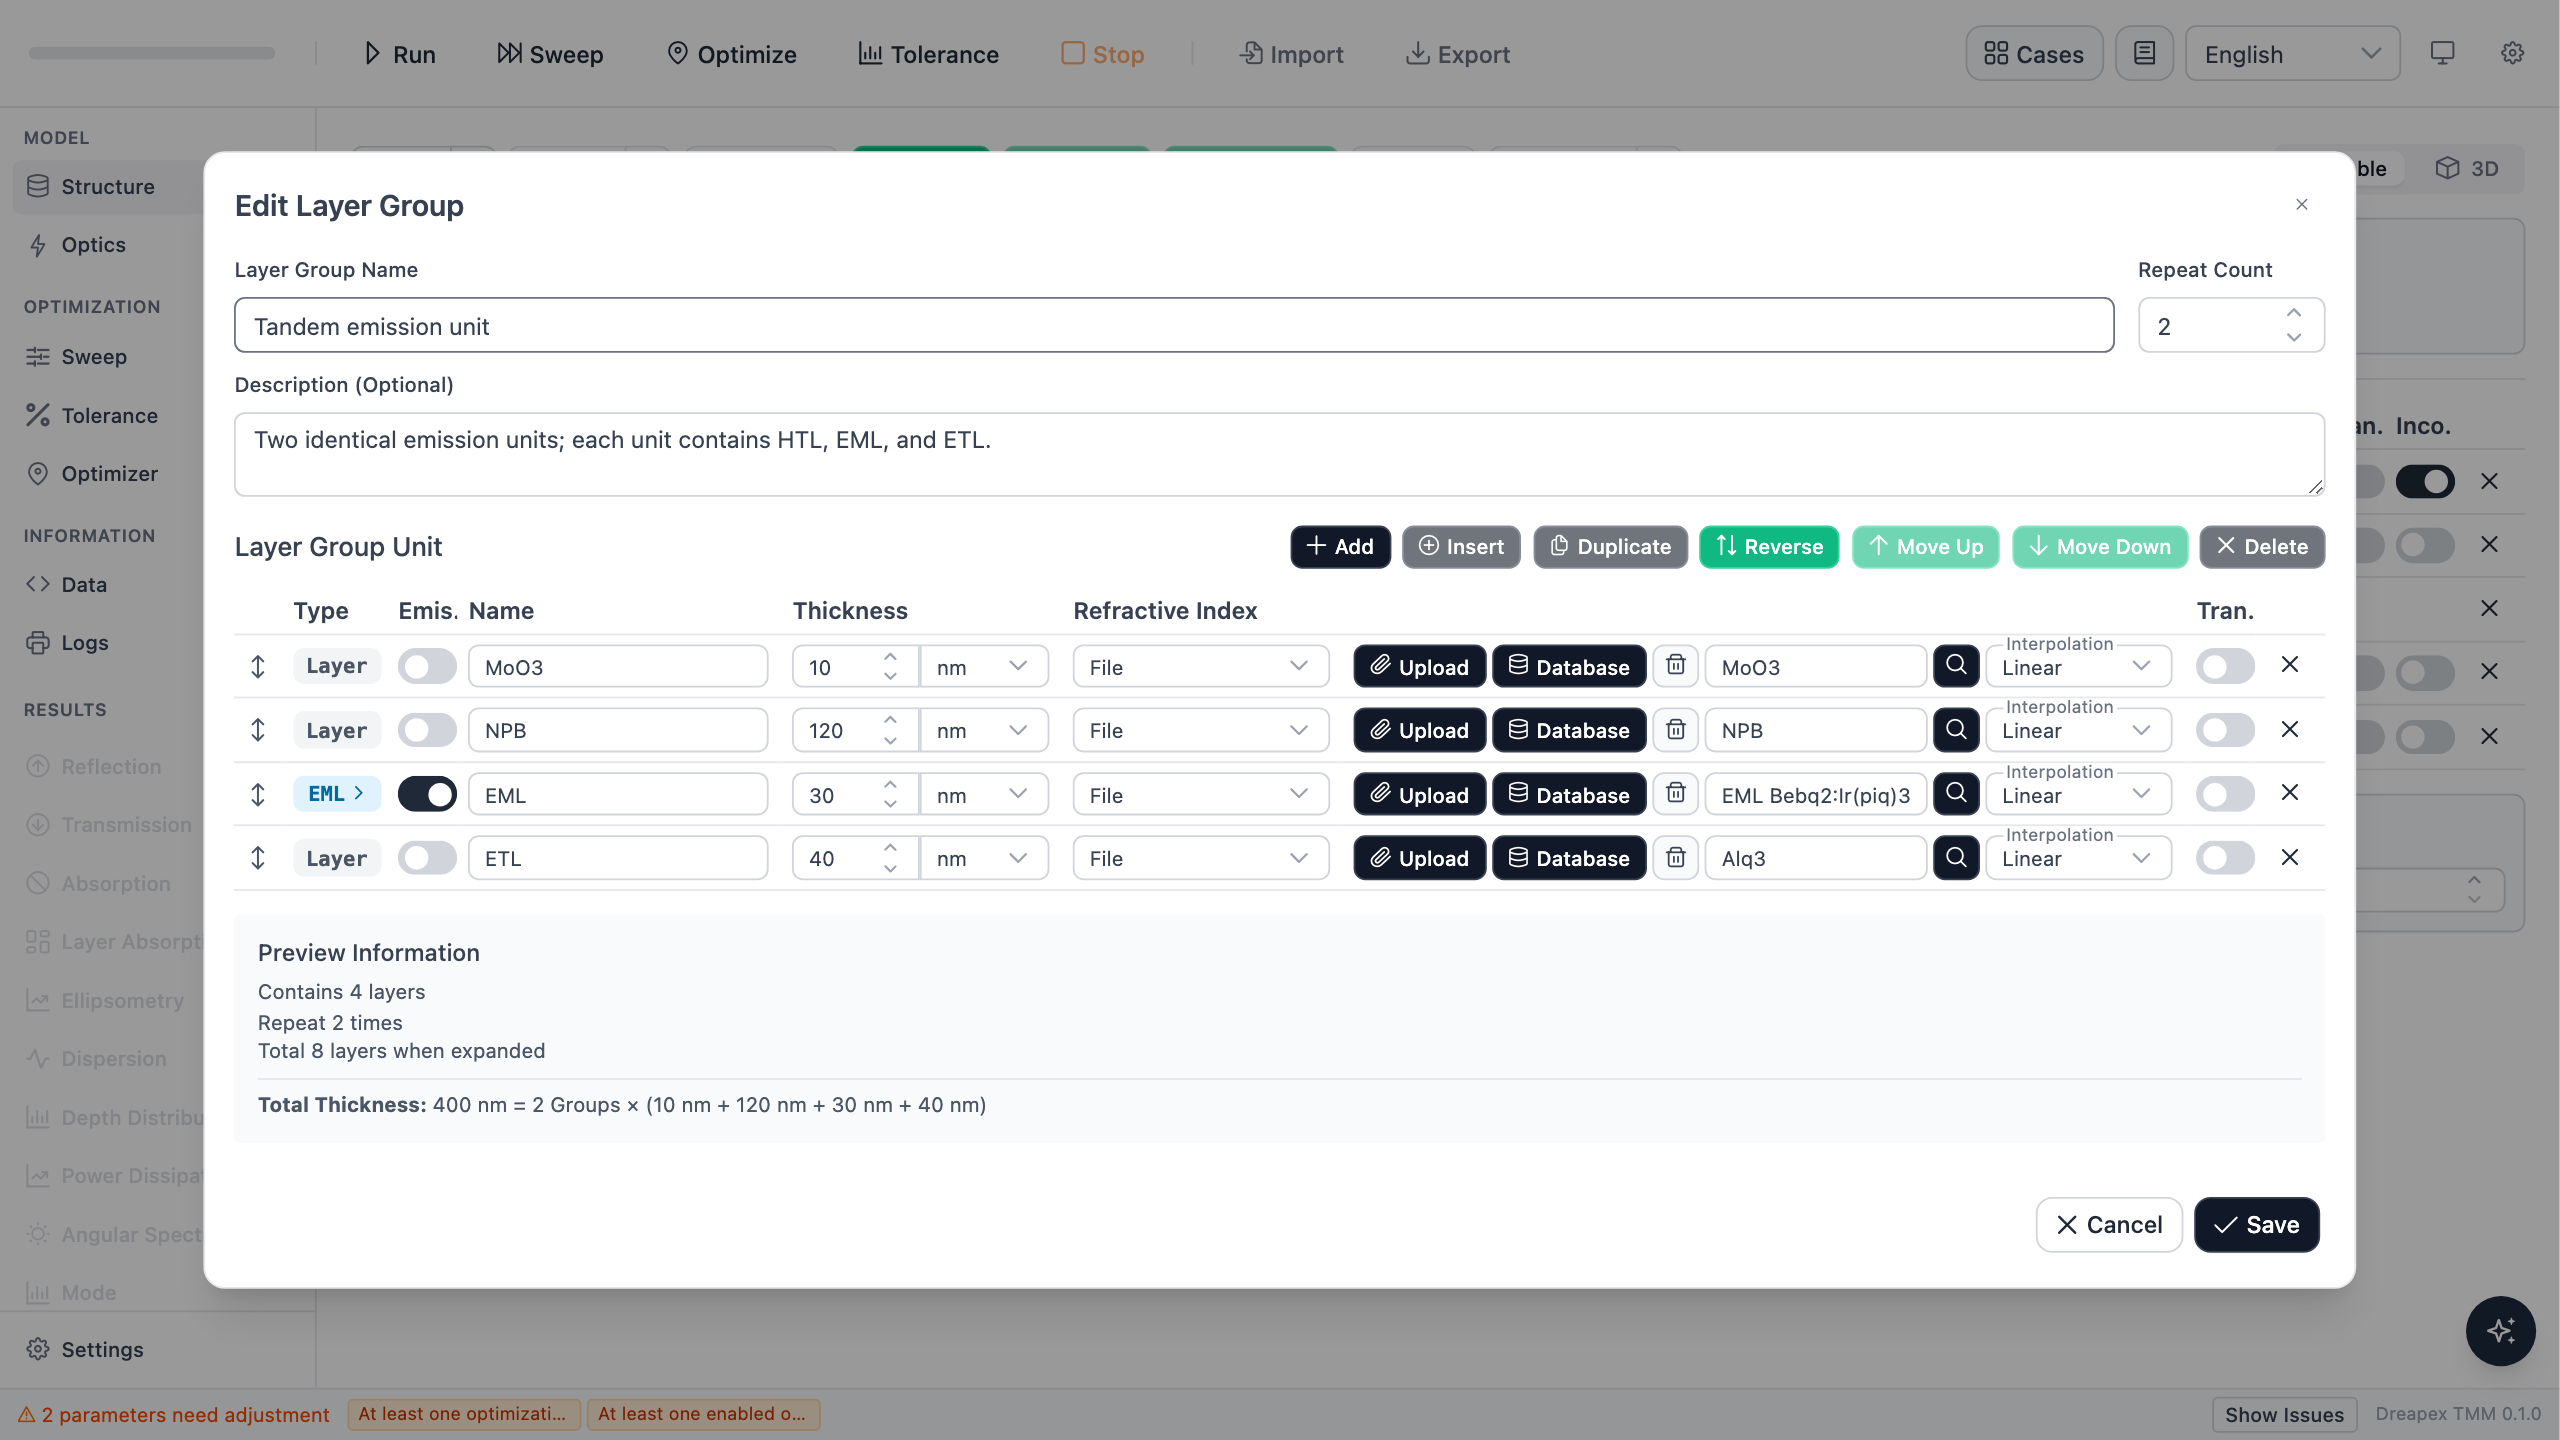The image size is (2560, 1440).
Task: Click the trash icon in the NPB row
Action: (1676, 730)
